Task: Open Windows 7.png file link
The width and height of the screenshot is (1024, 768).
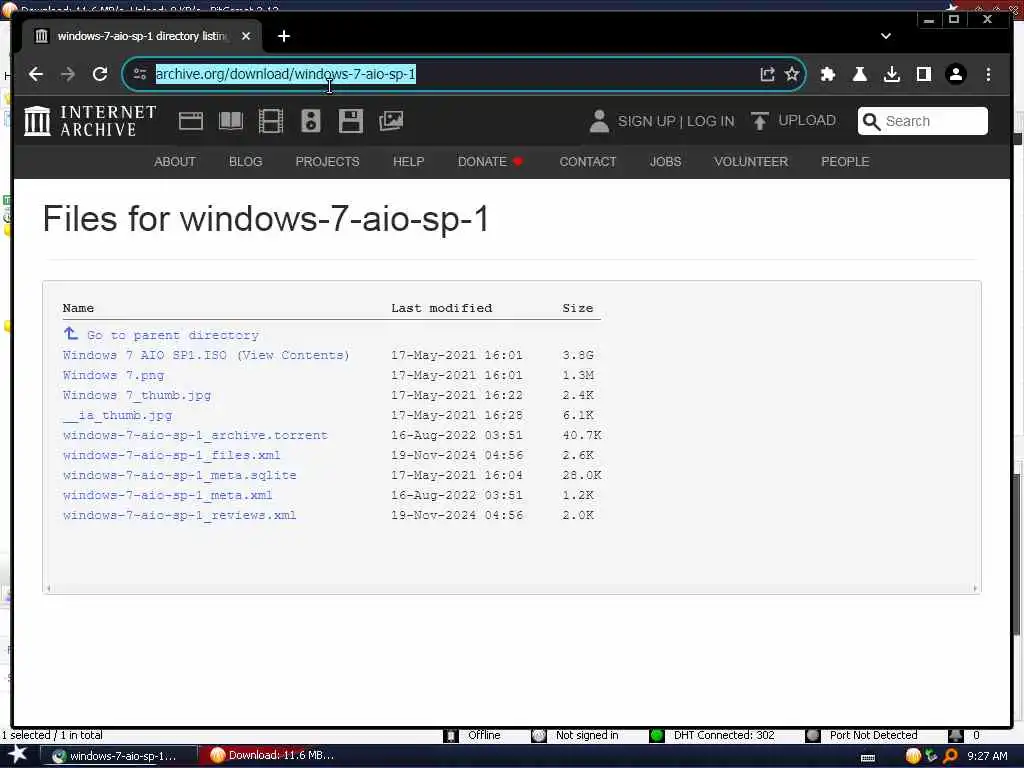Action: point(113,376)
